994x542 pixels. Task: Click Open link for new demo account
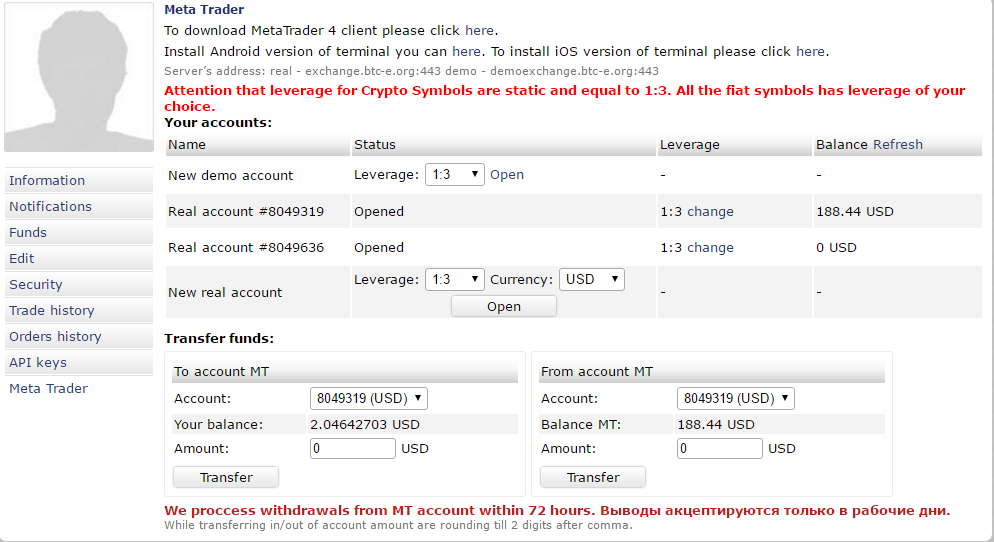pyautogui.click(x=507, y=175)
